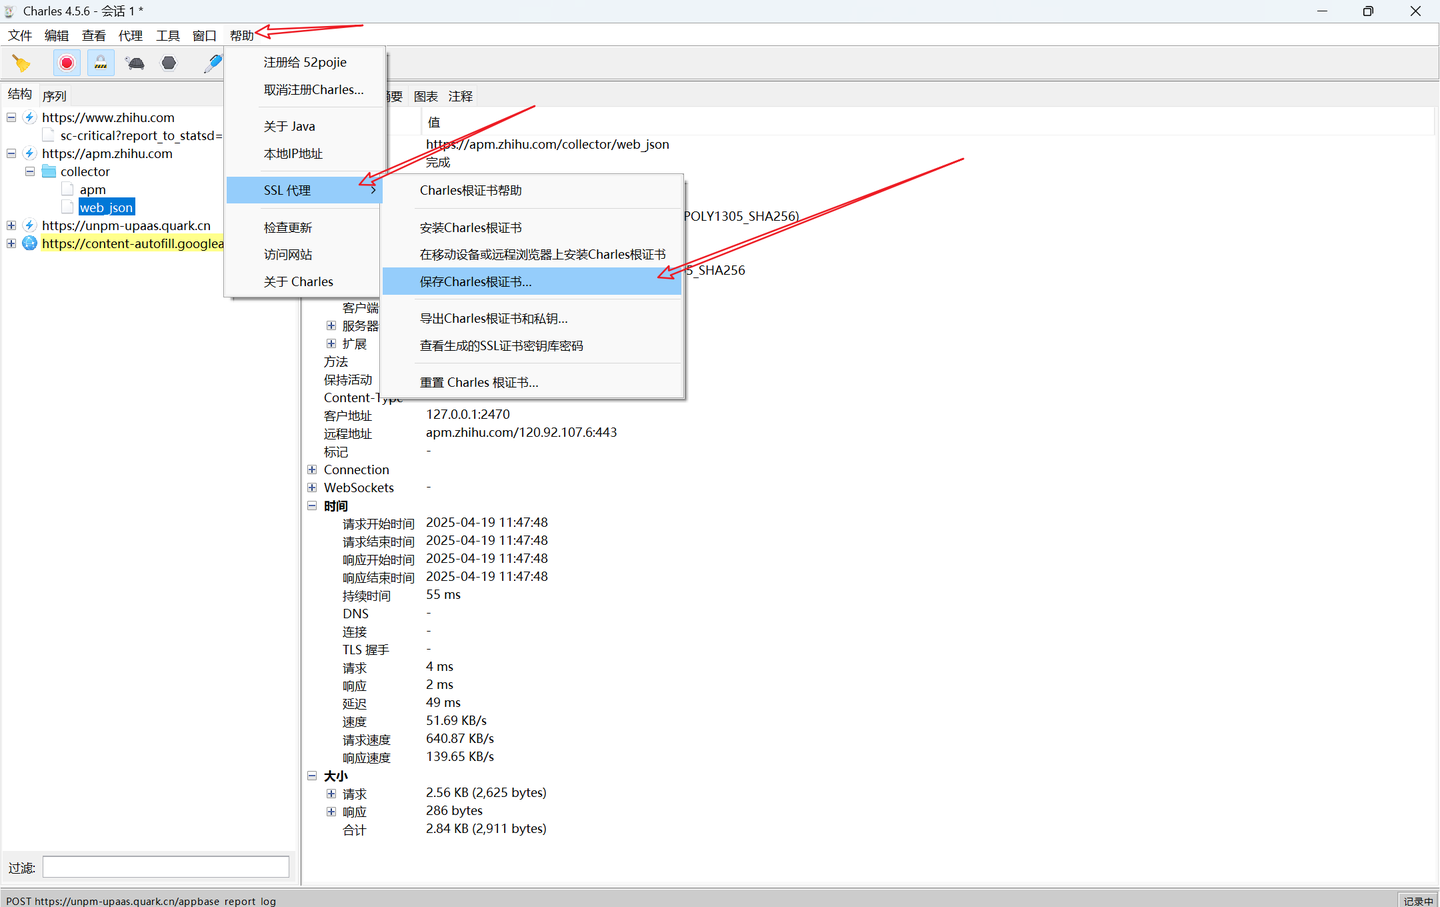The width and height of the screenshot is (1440, 907).
Task: Click the value 127.0.0.1:2470
Action: [x=468, y=414]
